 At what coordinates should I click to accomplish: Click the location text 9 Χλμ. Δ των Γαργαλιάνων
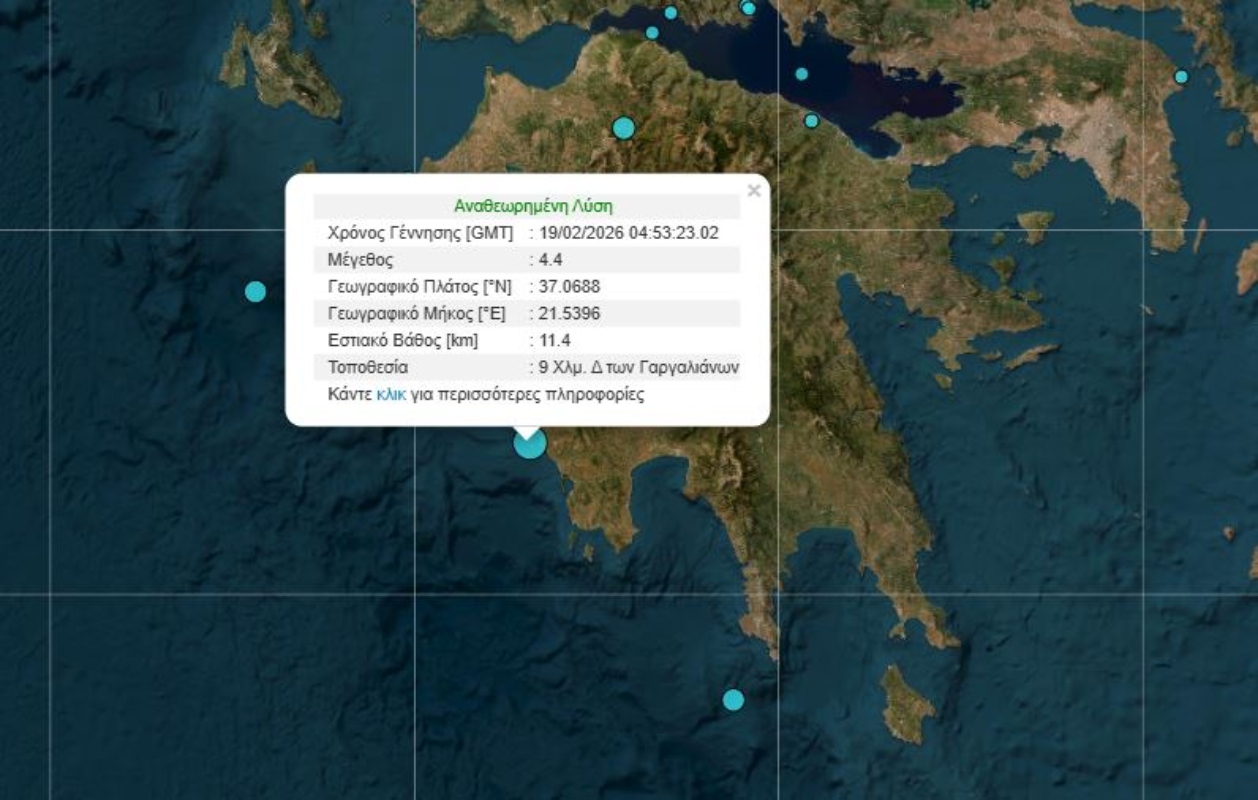point(639,367)
